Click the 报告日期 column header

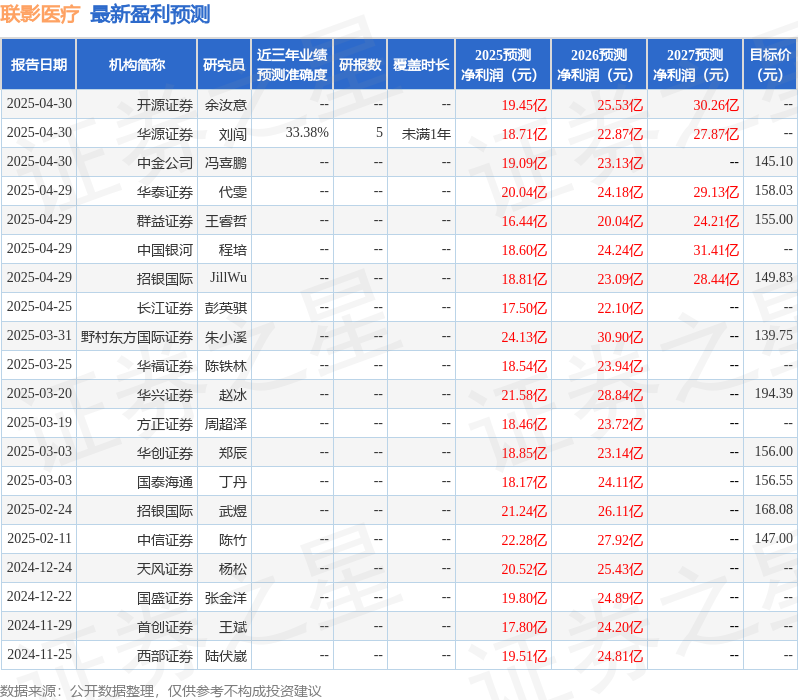(x=39, y=65)
